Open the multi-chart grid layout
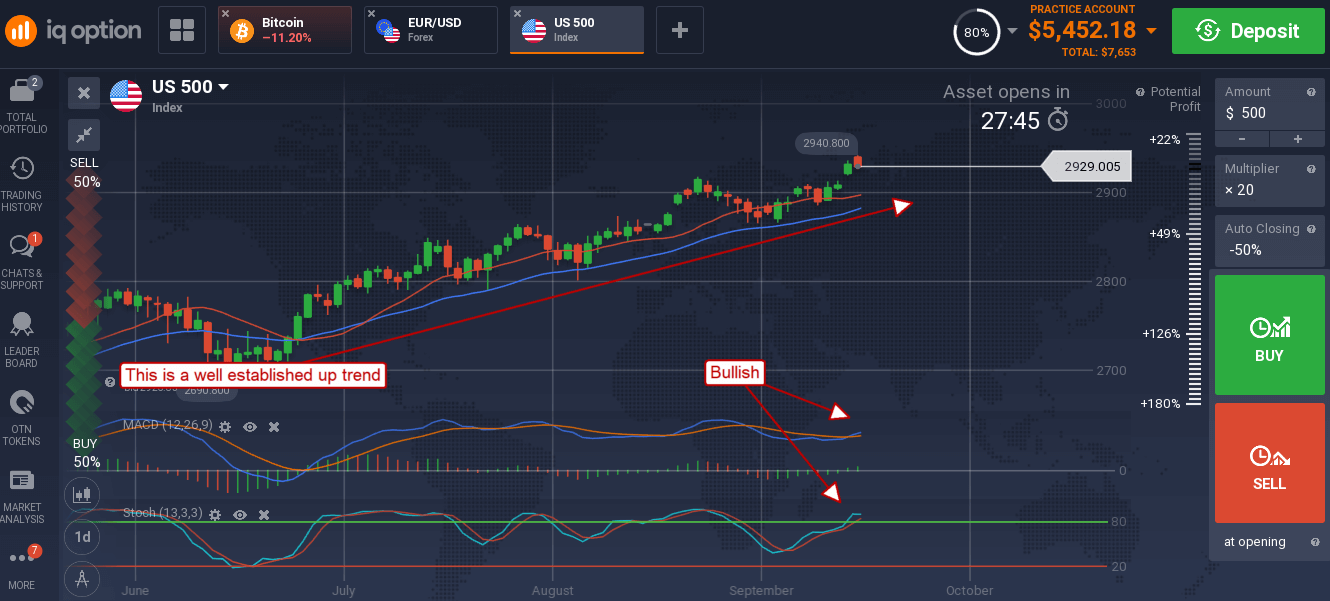Image resolution: width=1330 pixels, height=601 pixels. 182,30
